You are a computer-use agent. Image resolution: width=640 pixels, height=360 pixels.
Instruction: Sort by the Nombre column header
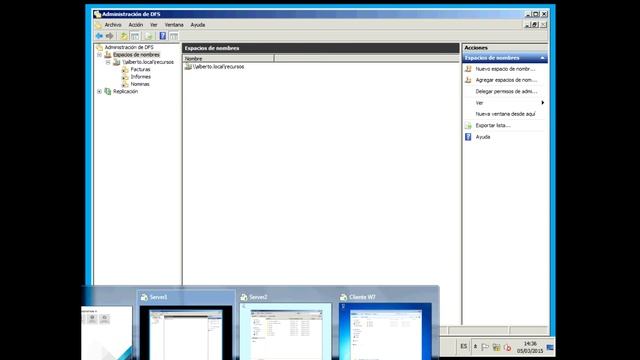228,59
